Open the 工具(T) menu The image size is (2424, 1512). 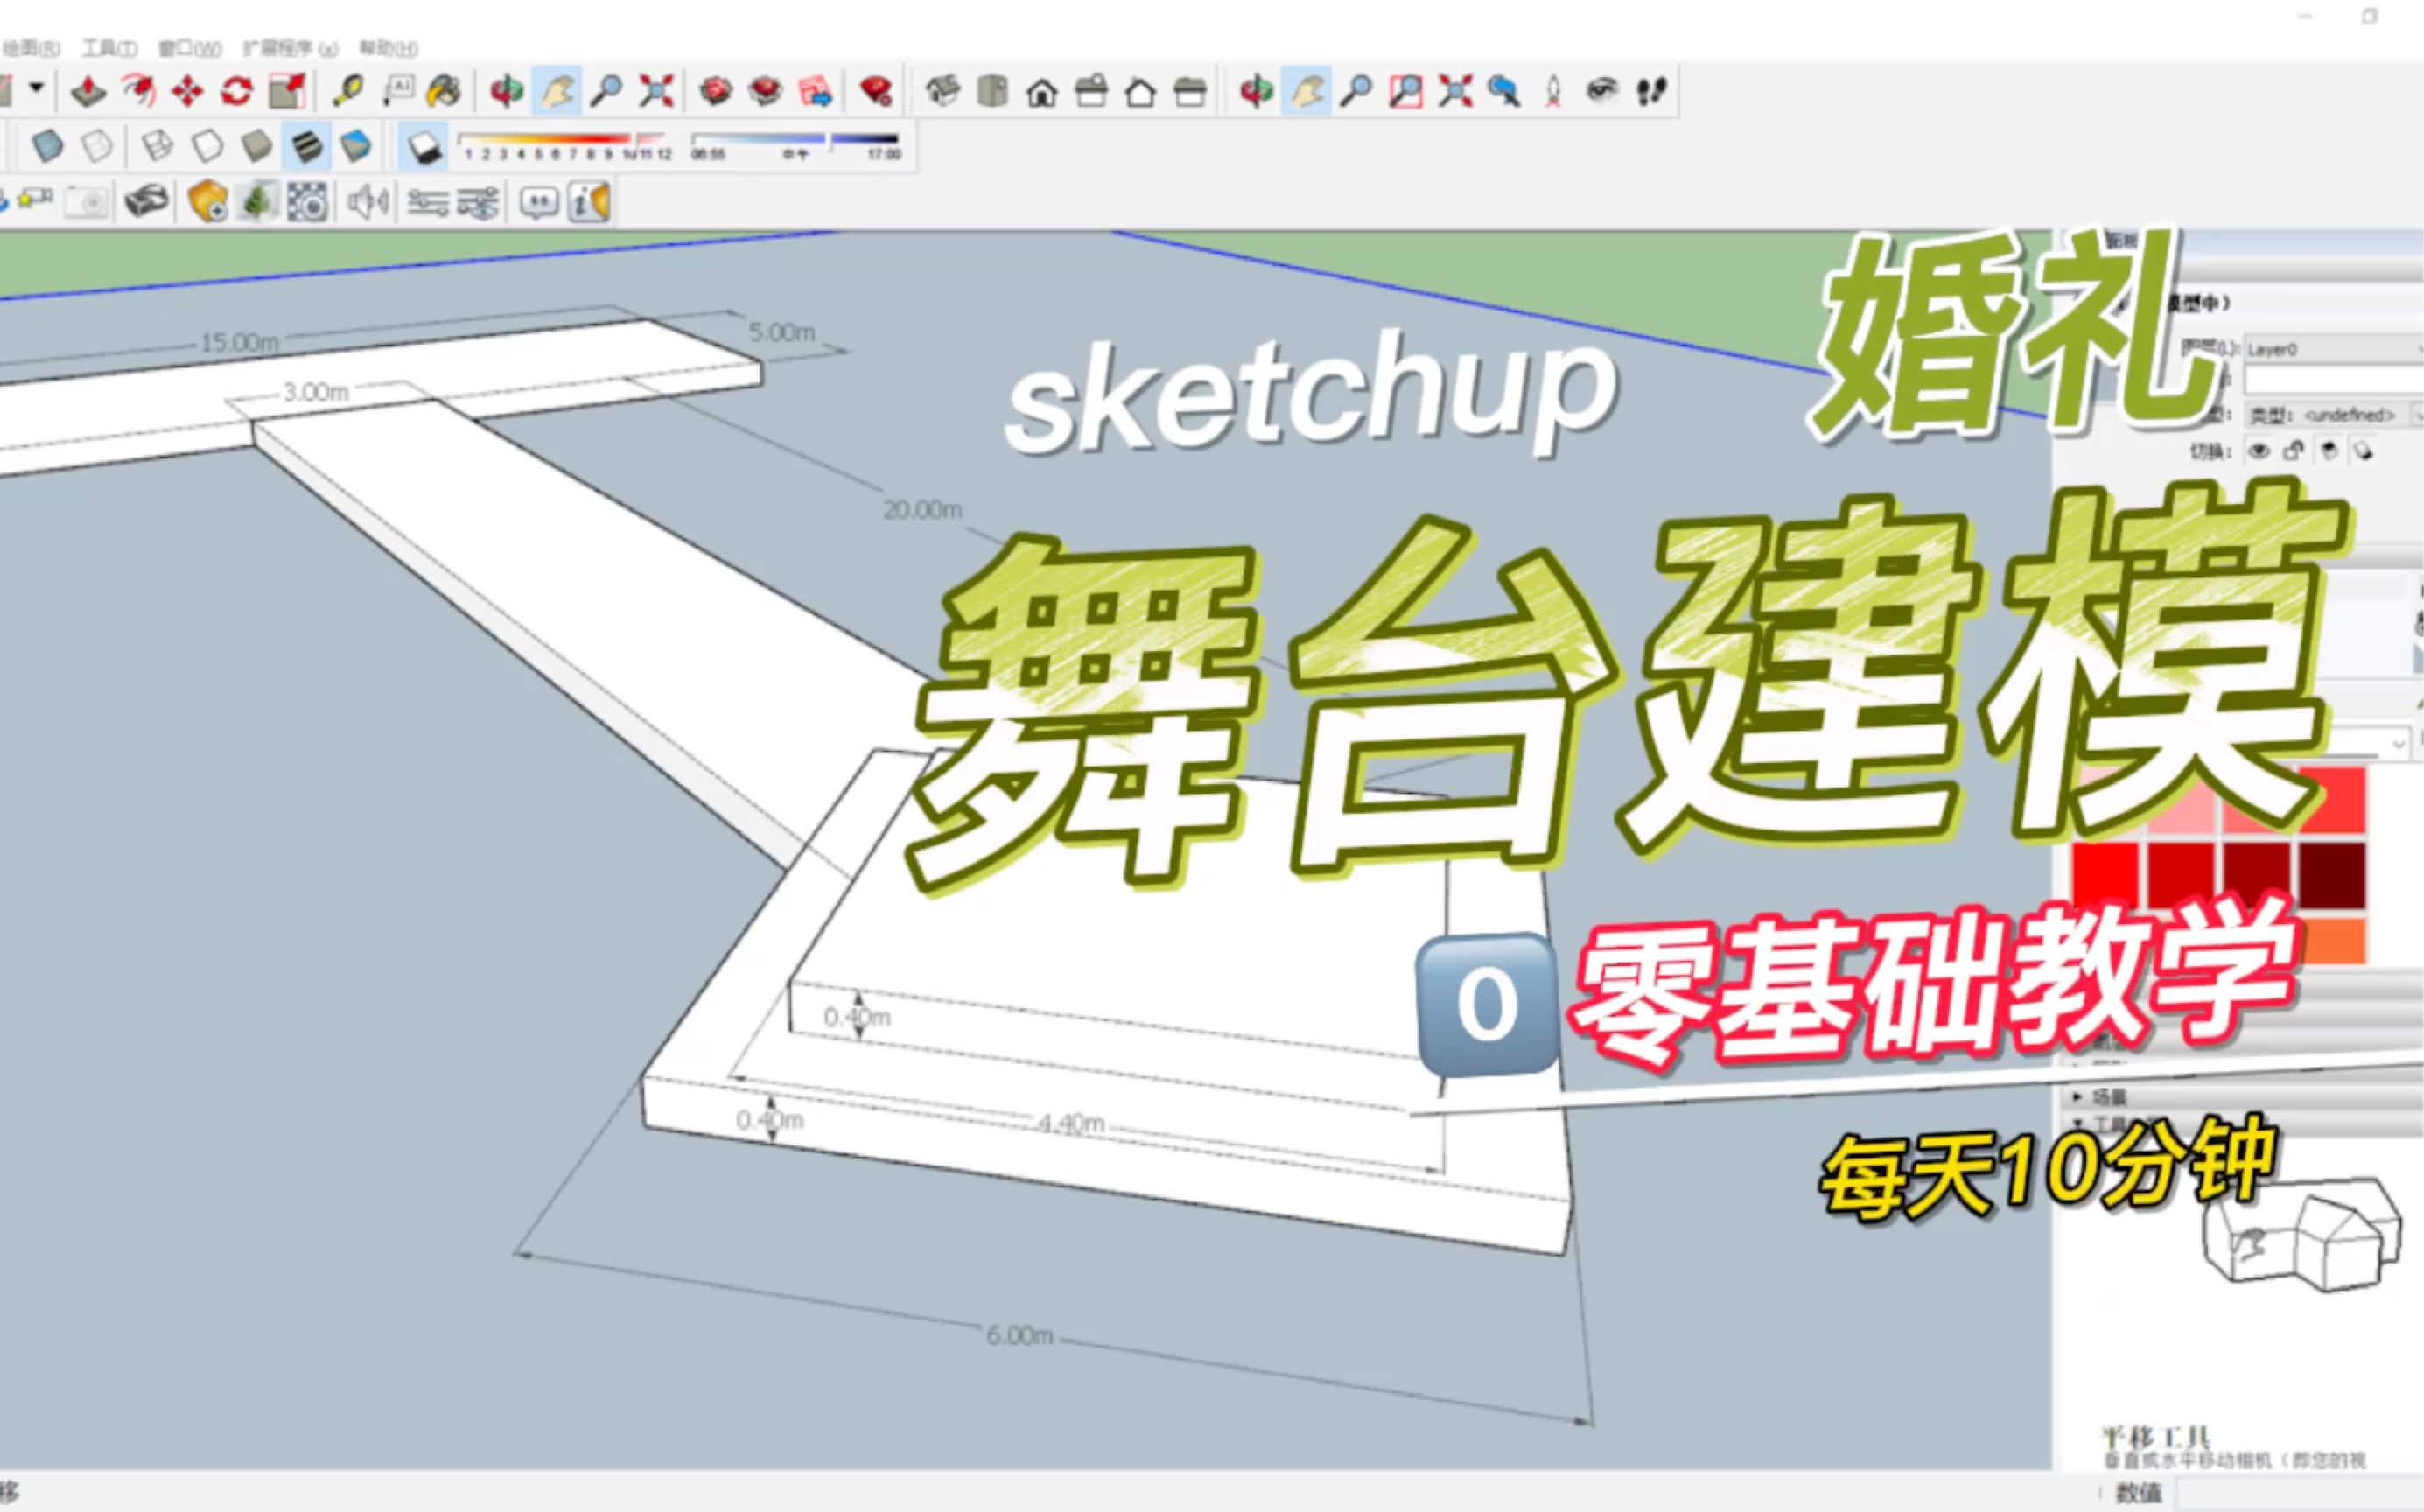tap(109, 48)
